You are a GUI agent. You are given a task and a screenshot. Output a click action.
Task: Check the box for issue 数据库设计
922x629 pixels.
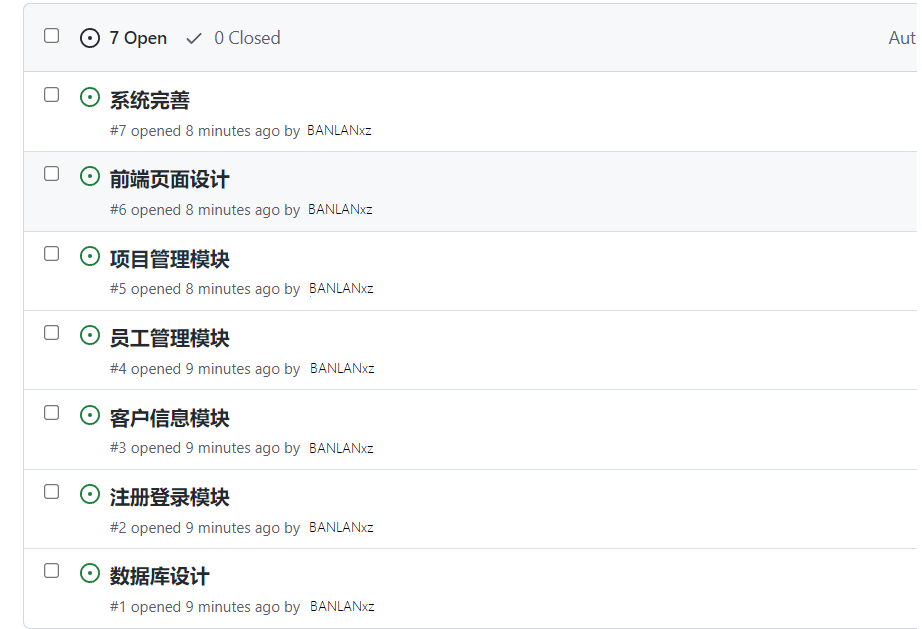[52, 571]
